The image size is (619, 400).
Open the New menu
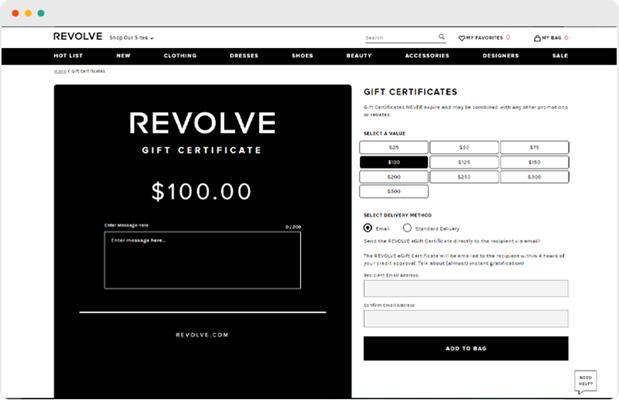click(123, 56)
